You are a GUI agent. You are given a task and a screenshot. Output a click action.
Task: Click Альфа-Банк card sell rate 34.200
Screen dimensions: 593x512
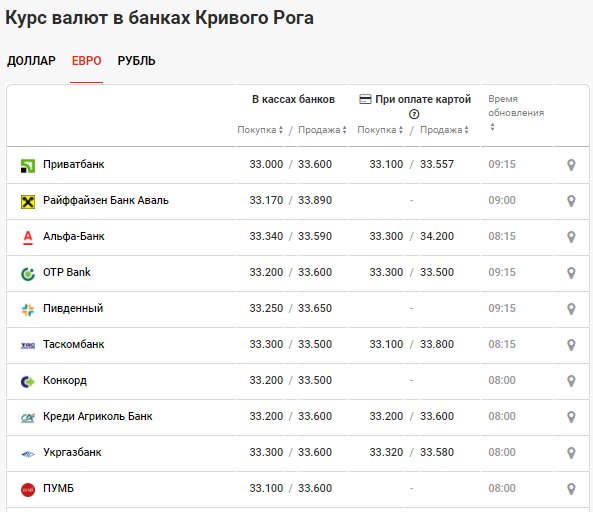point(437,236)
